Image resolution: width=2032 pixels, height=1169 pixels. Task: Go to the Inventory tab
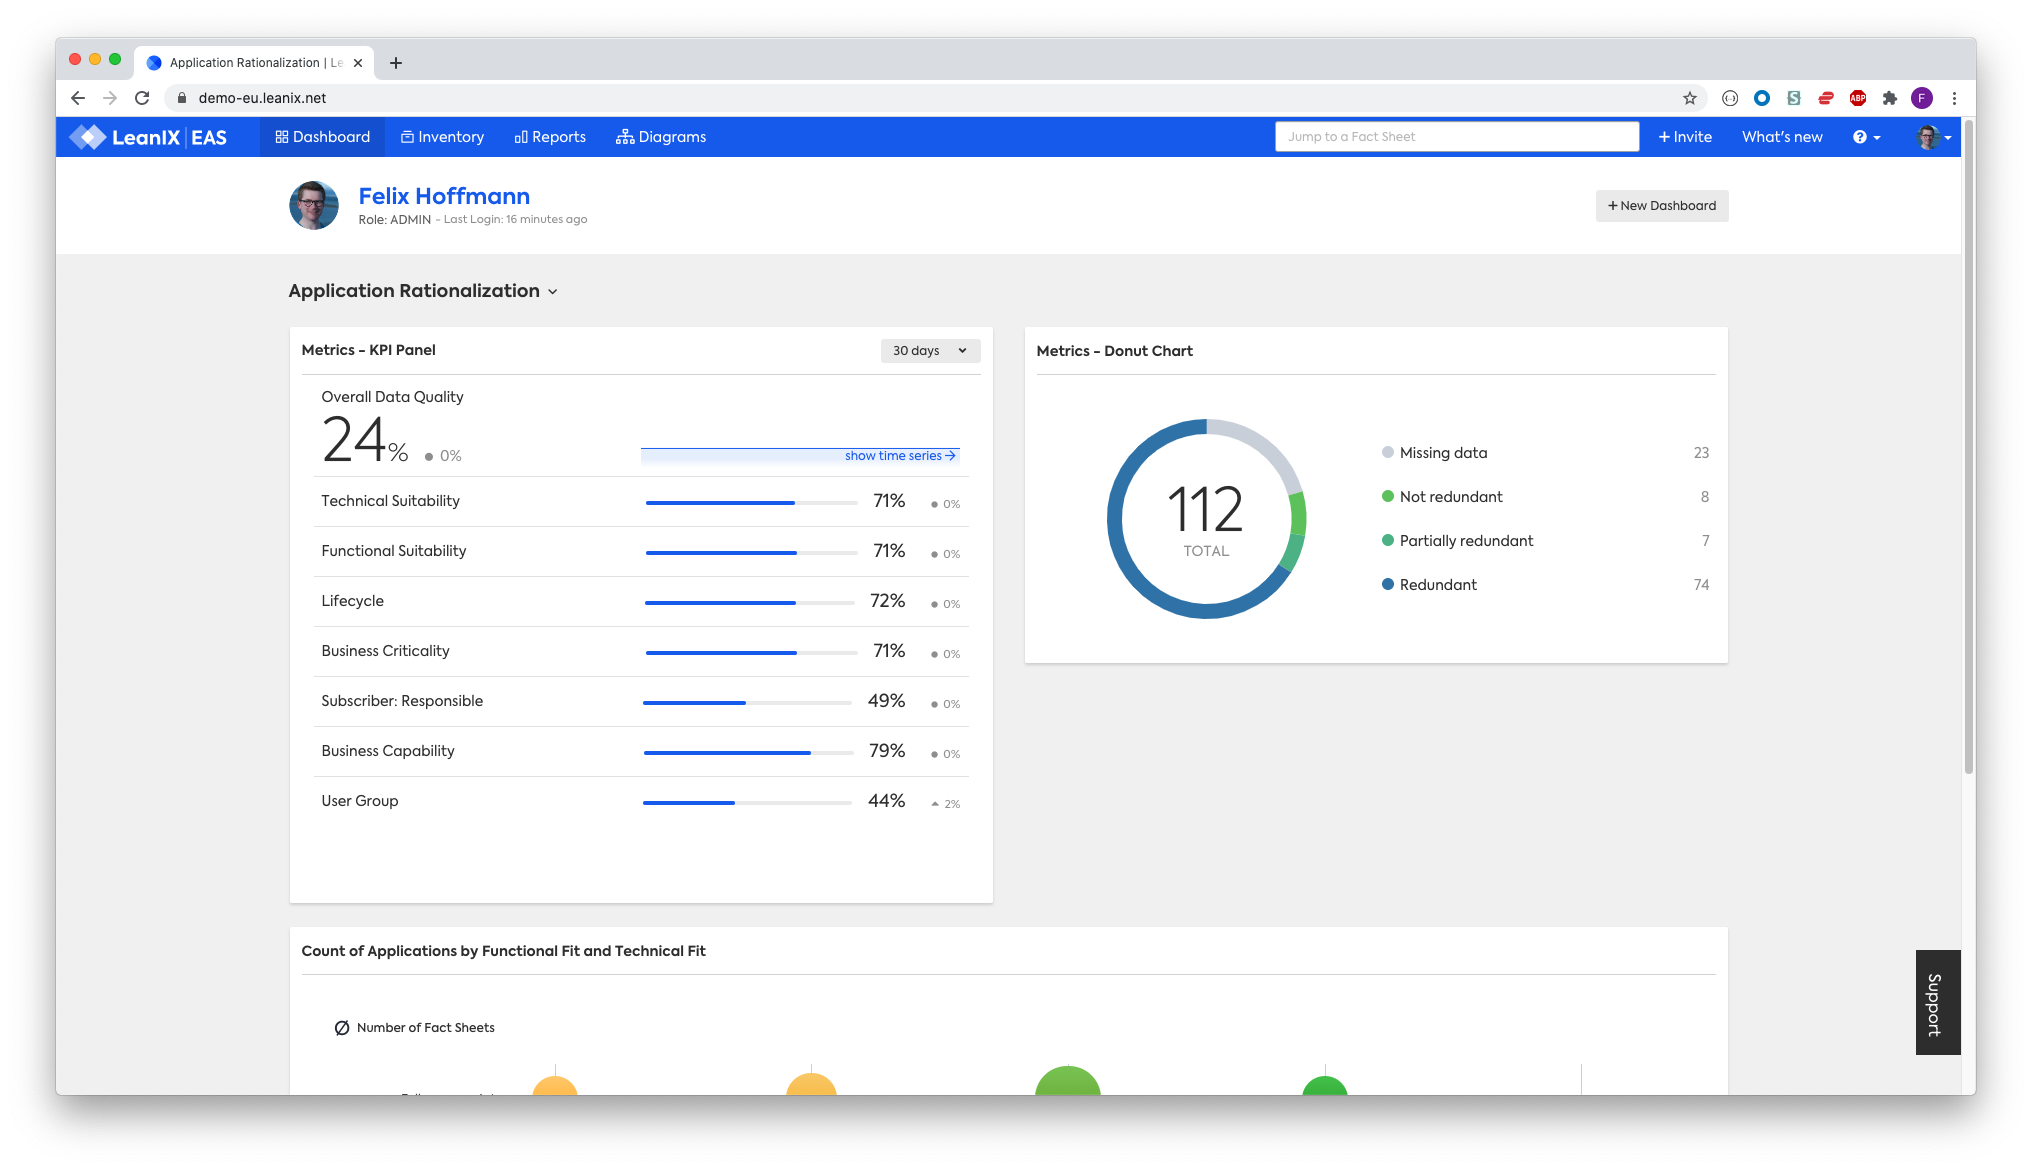point(442,137)
